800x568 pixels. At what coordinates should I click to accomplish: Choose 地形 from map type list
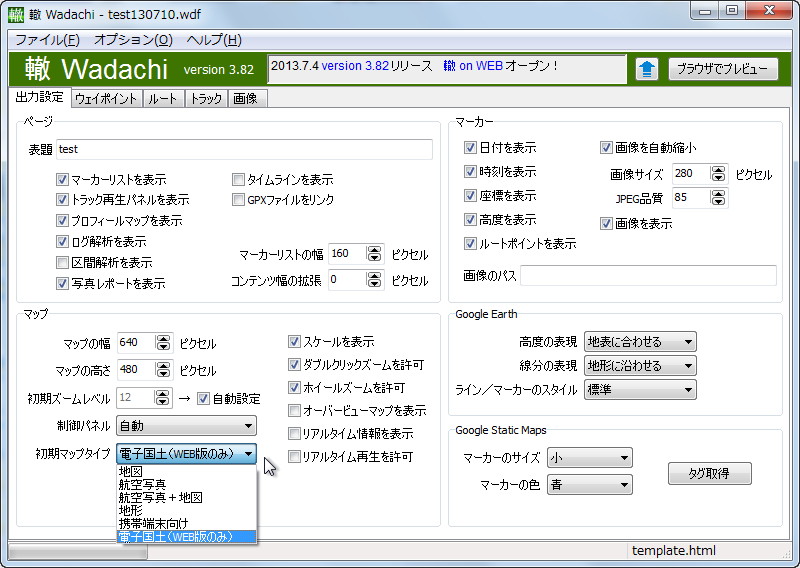point(186,510)
